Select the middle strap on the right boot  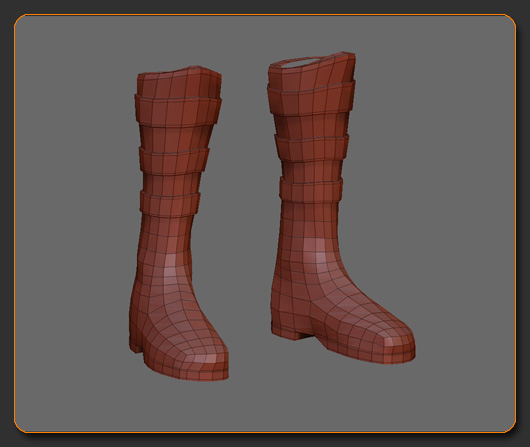pos(312,148)
